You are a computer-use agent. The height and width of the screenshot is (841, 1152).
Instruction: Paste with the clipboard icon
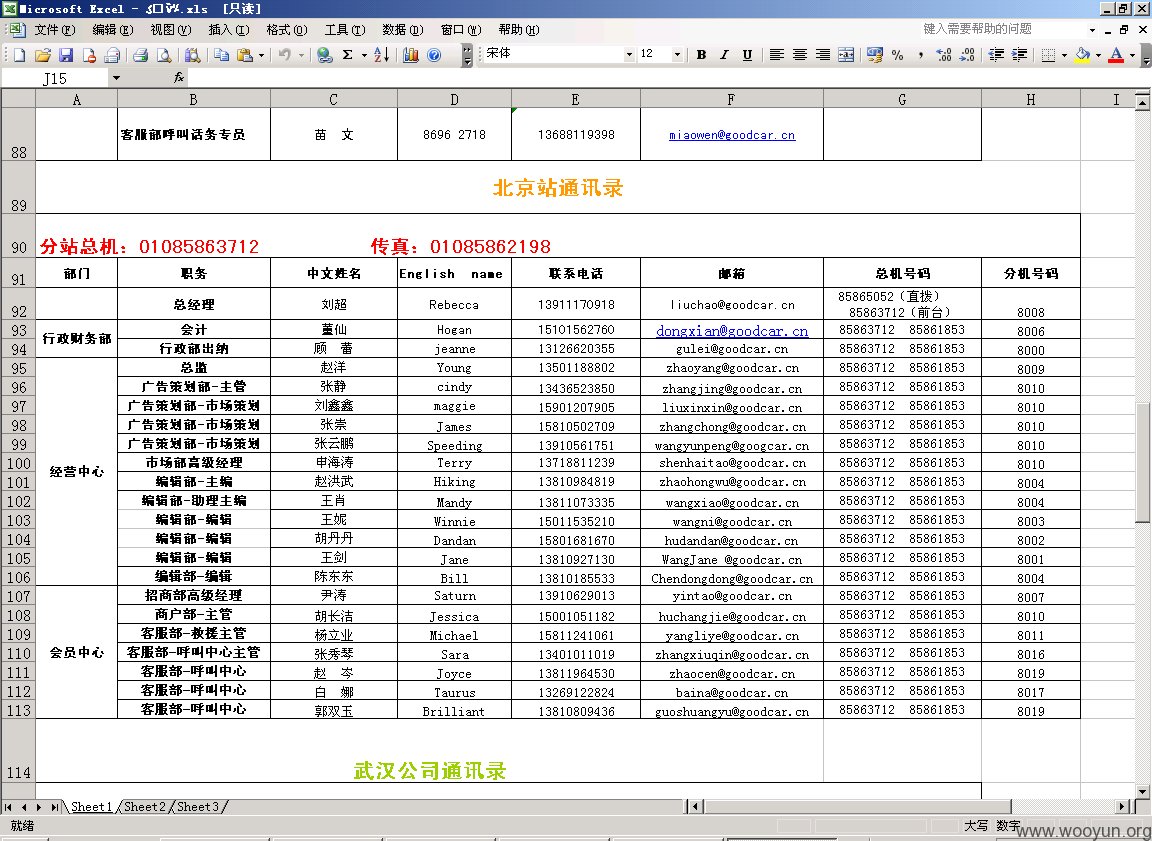(x=245, y=55)
